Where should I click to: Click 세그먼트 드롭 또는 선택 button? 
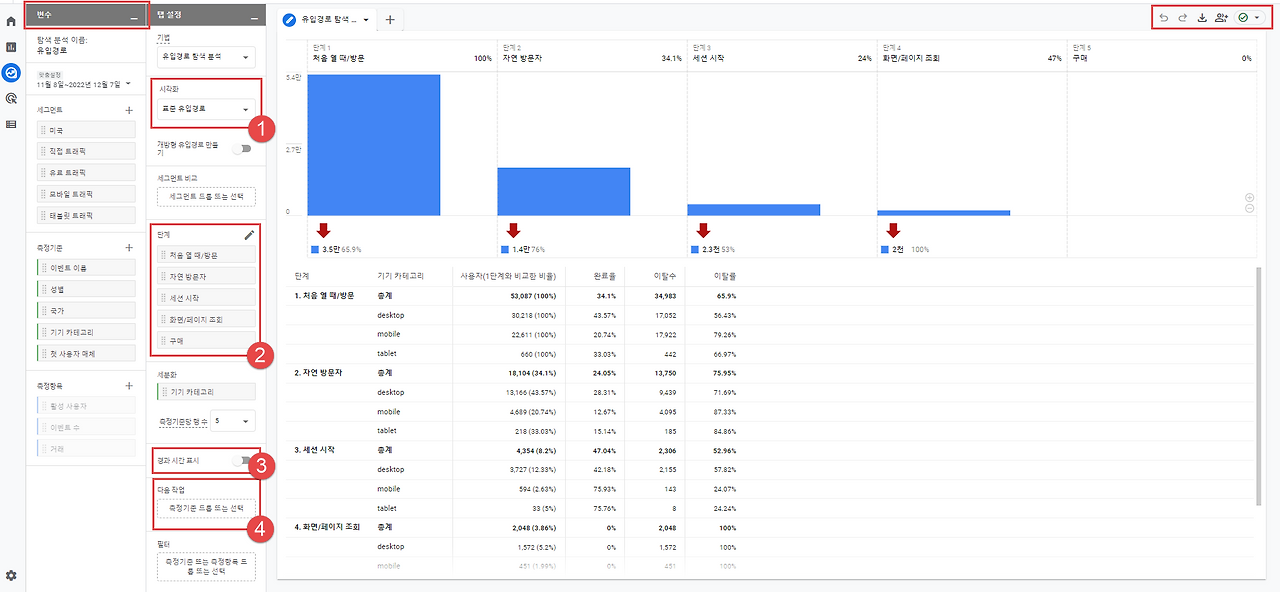click(x=205, y=195)
